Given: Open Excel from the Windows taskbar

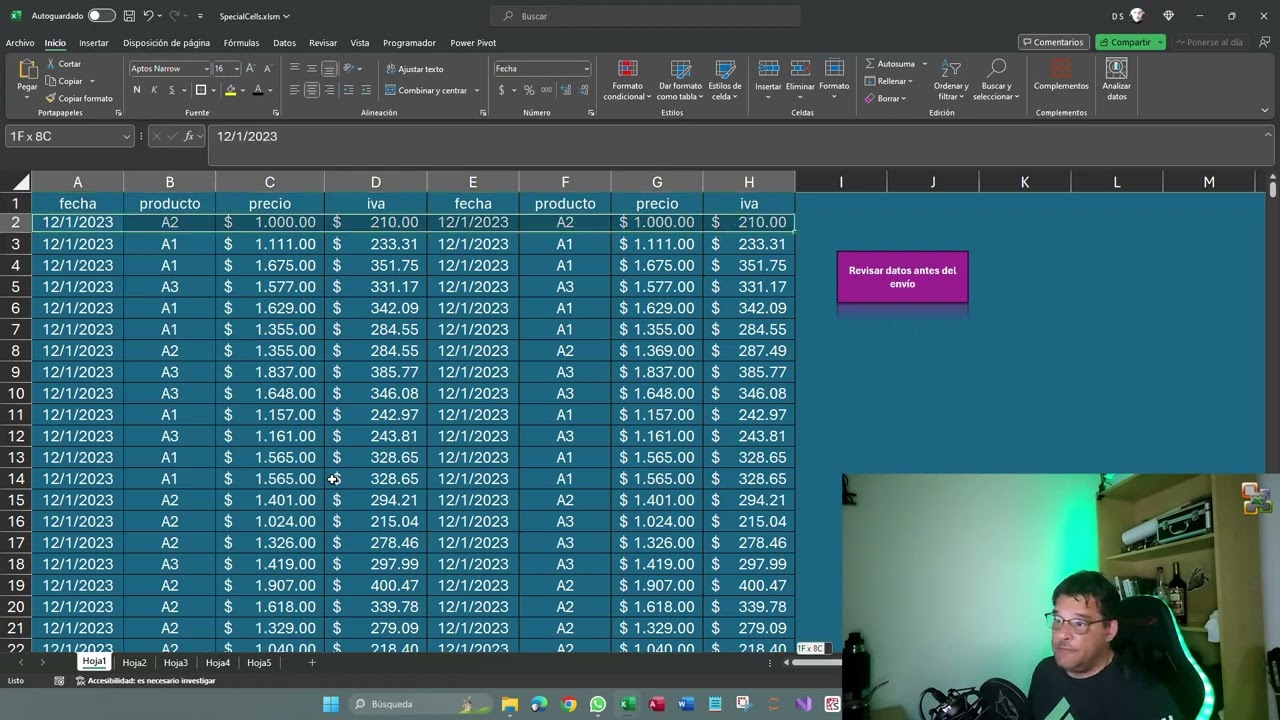Looking at the screenshot, I should (x=627, y=704).
